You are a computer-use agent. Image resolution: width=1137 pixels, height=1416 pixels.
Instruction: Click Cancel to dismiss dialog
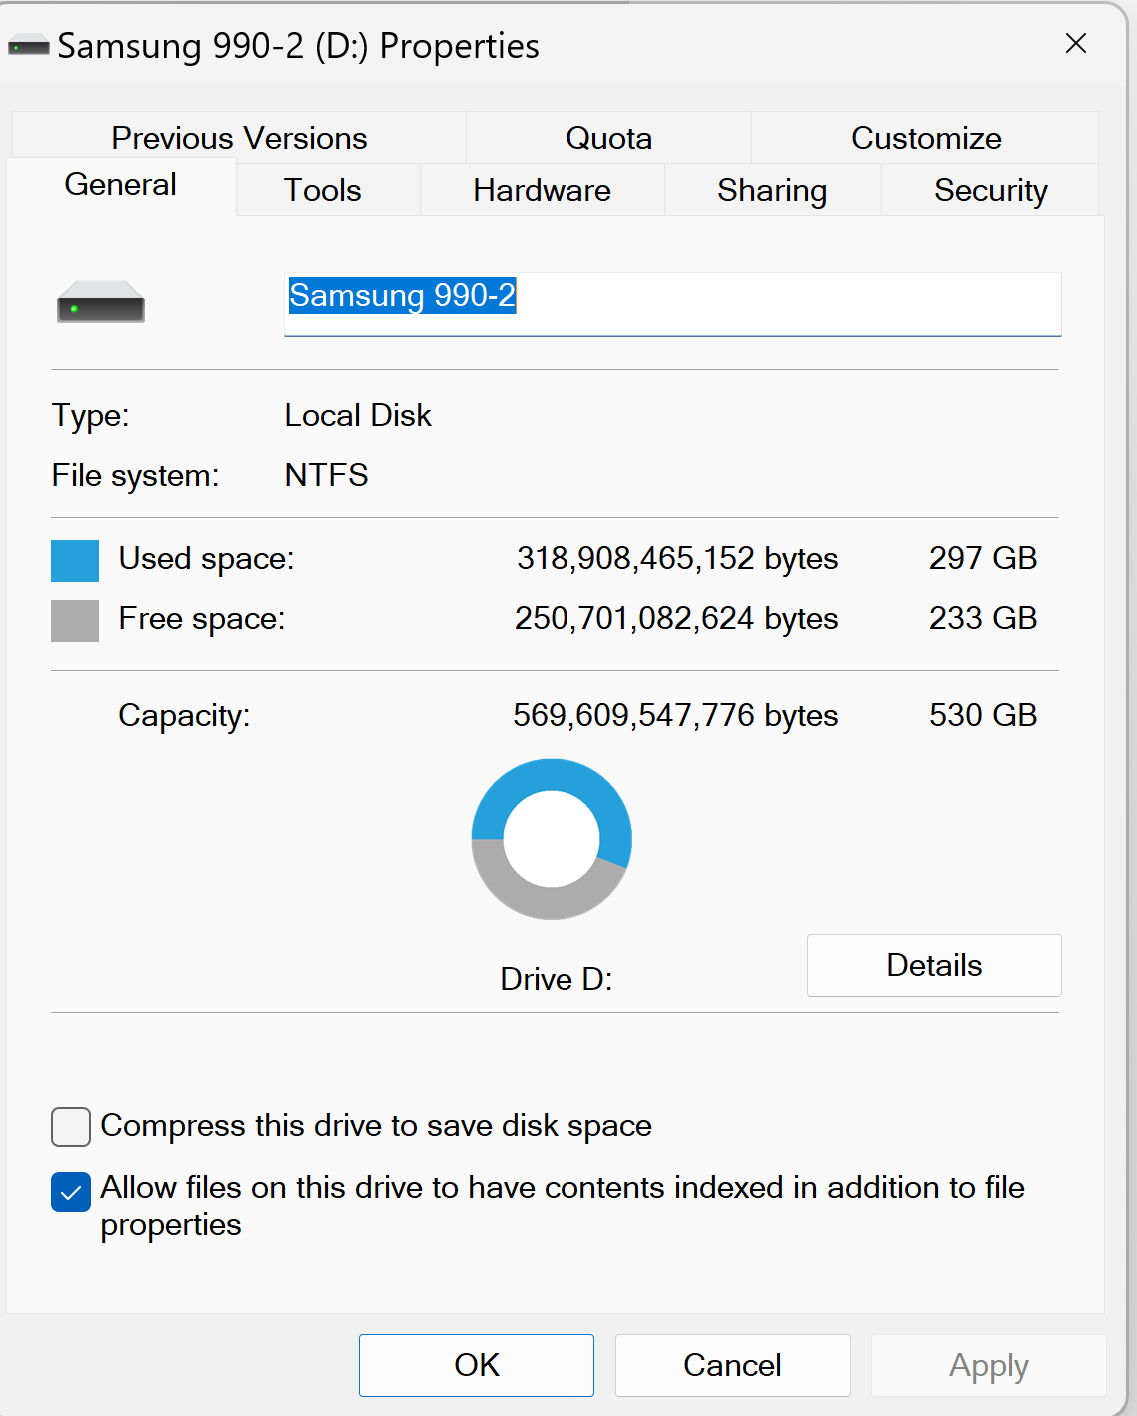click(732, 1365)
